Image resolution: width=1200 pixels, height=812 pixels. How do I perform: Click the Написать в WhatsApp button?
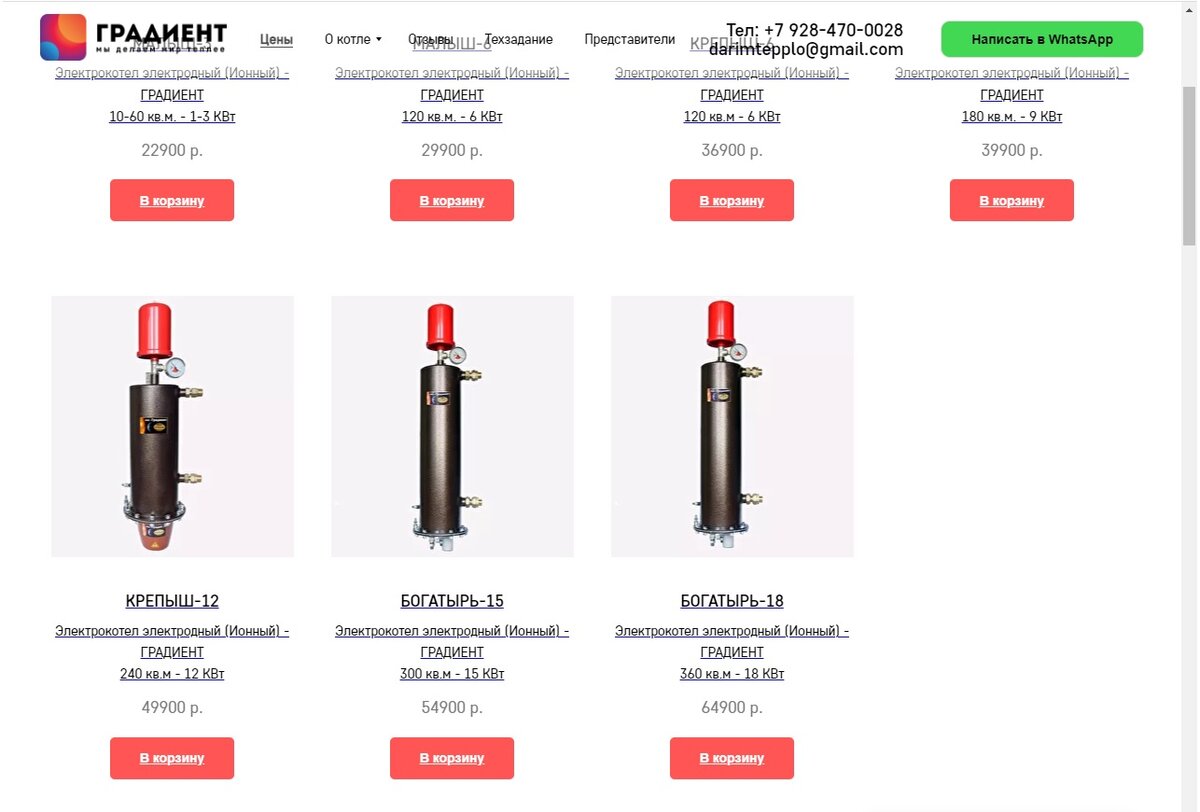pyautogui.click(x=1042, y=39)
